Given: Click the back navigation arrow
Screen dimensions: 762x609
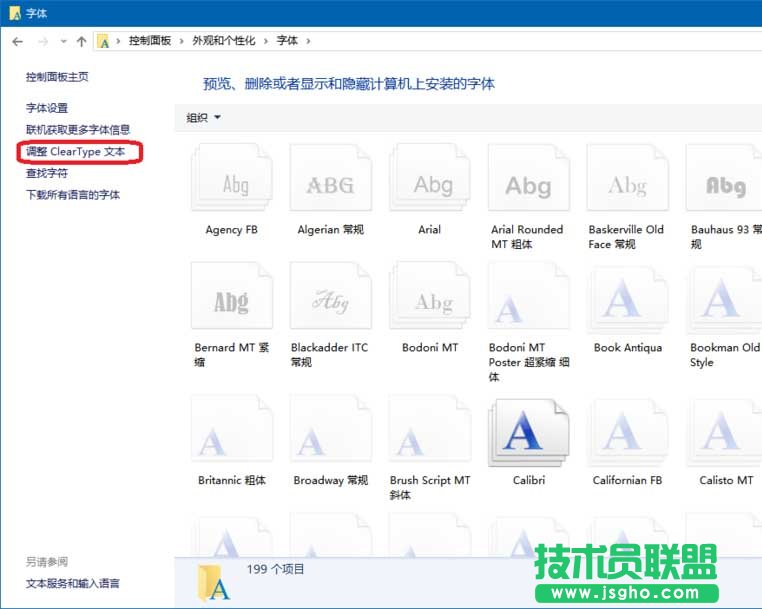Looking at the screenshot, I should click(x=17, y=42).
